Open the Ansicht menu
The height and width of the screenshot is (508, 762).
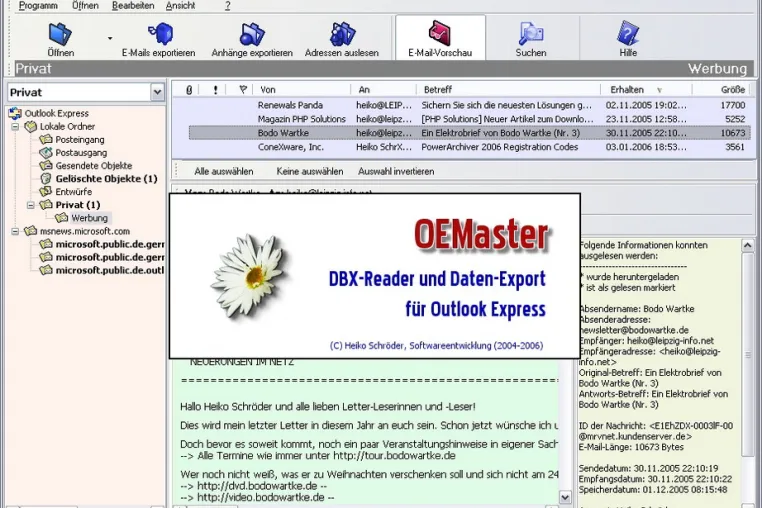180,6
